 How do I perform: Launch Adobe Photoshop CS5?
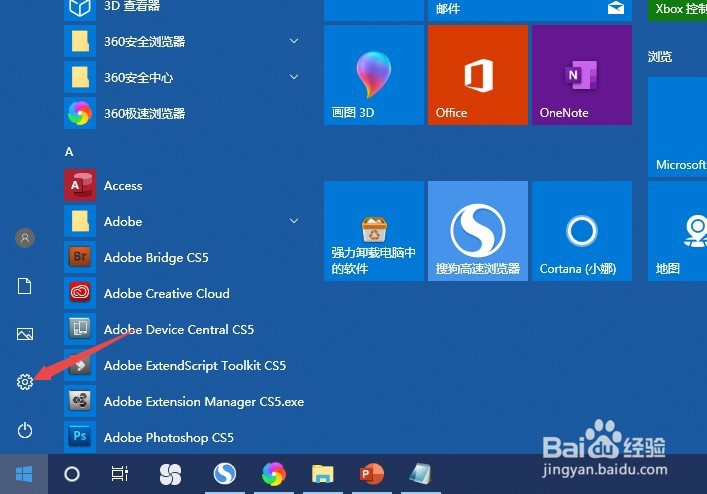[x=185, y=437]
